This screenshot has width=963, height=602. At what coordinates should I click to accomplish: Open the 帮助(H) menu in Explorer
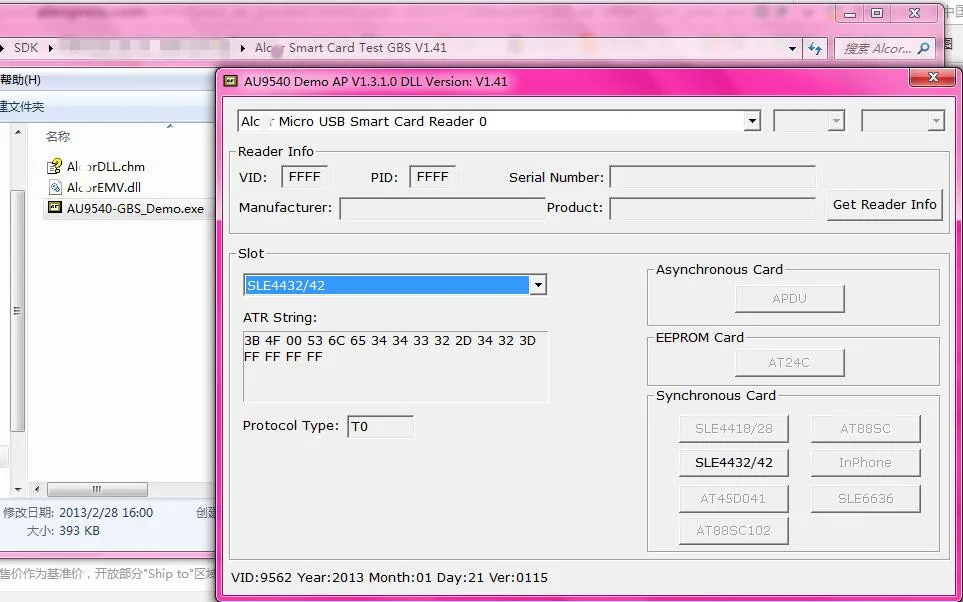pos(20,80)
